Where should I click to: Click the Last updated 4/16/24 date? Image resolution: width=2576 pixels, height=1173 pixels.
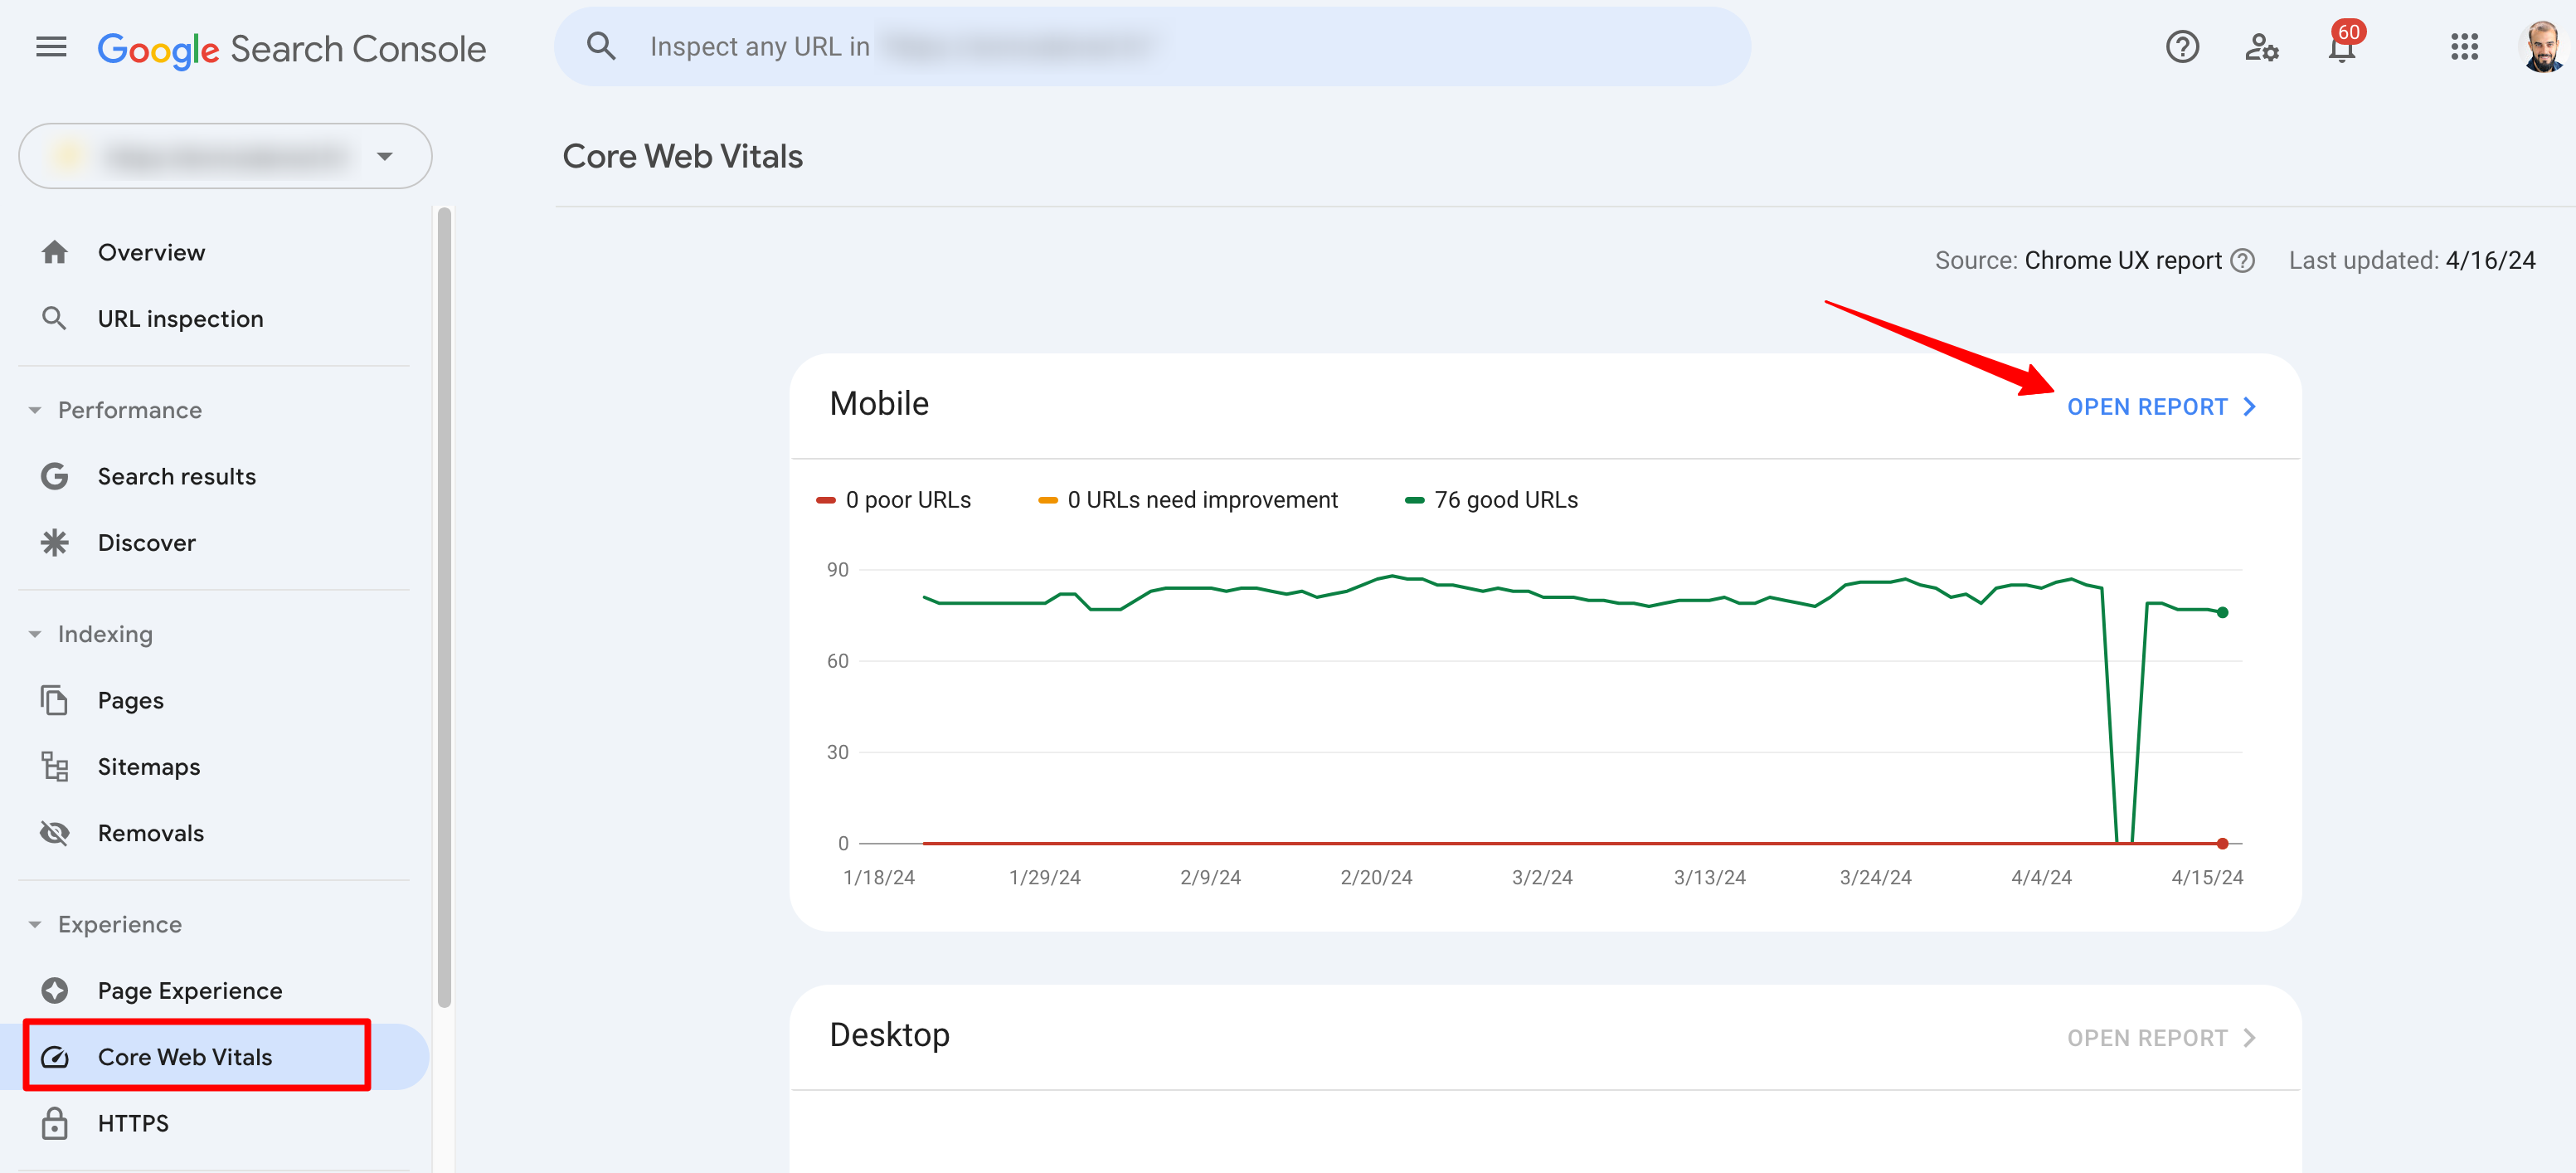click(2490, 260)
